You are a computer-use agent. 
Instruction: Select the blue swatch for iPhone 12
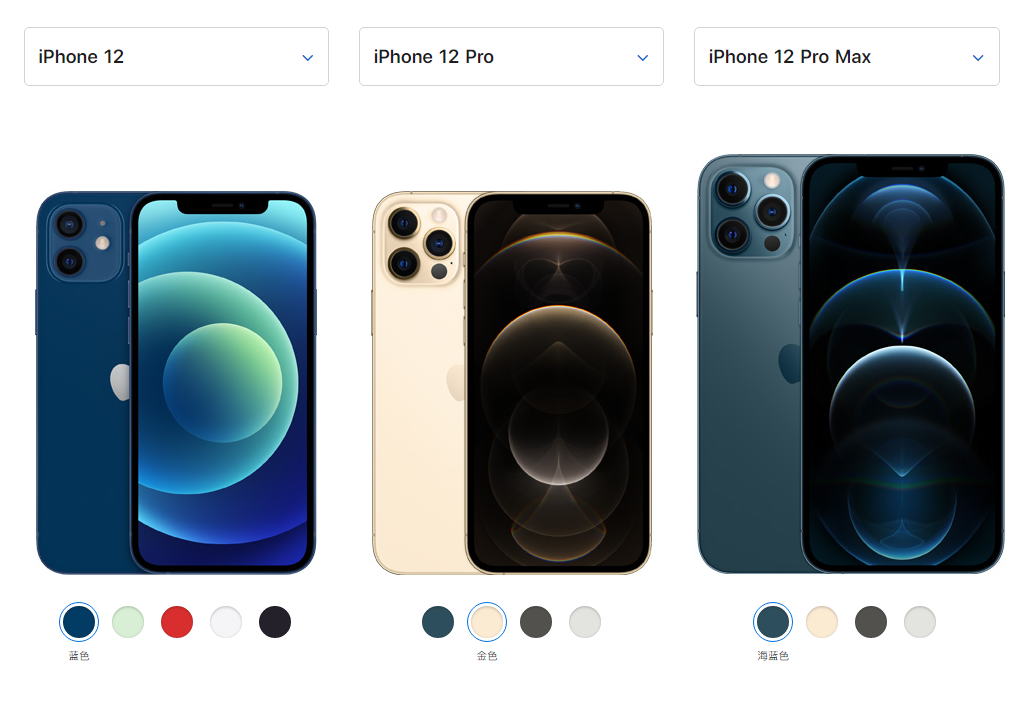[79, 622]
